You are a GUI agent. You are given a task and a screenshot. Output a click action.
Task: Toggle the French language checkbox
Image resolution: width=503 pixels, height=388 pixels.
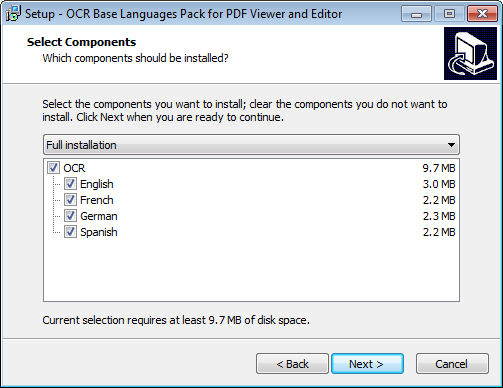(70, 200)
